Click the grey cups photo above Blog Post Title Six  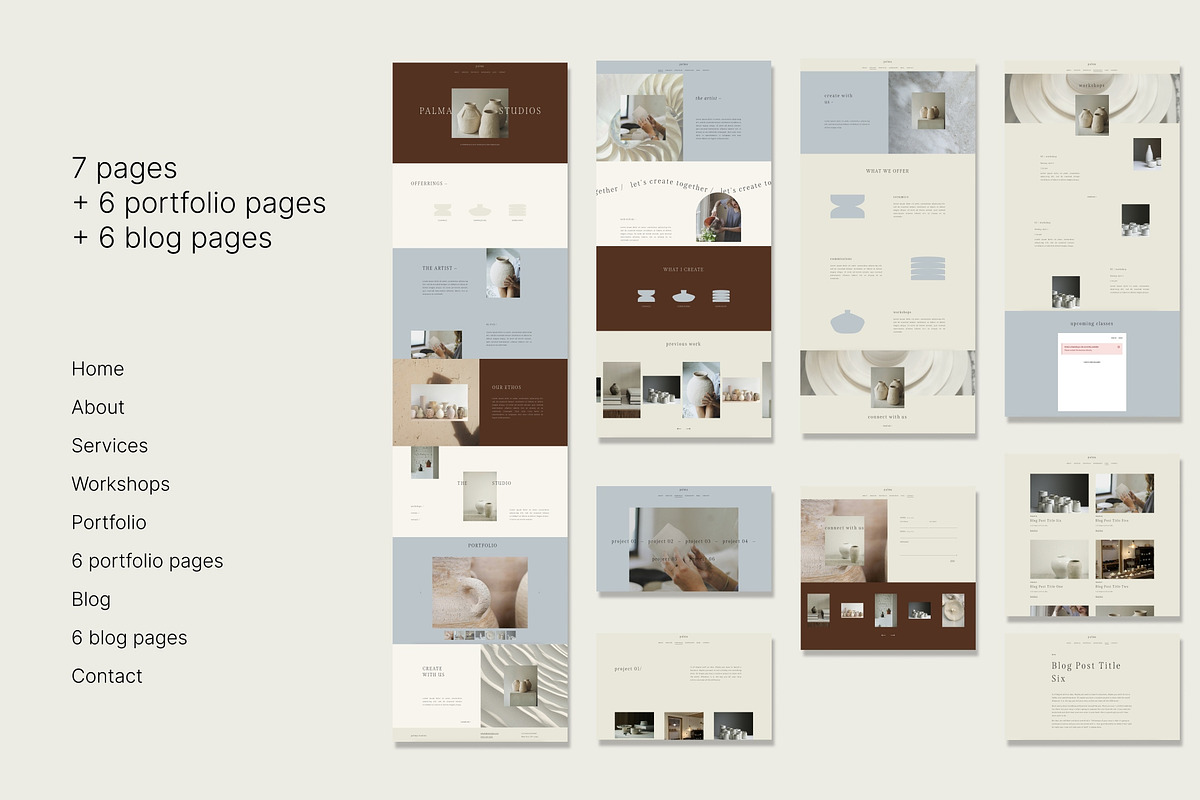[x=1059, y=493]
